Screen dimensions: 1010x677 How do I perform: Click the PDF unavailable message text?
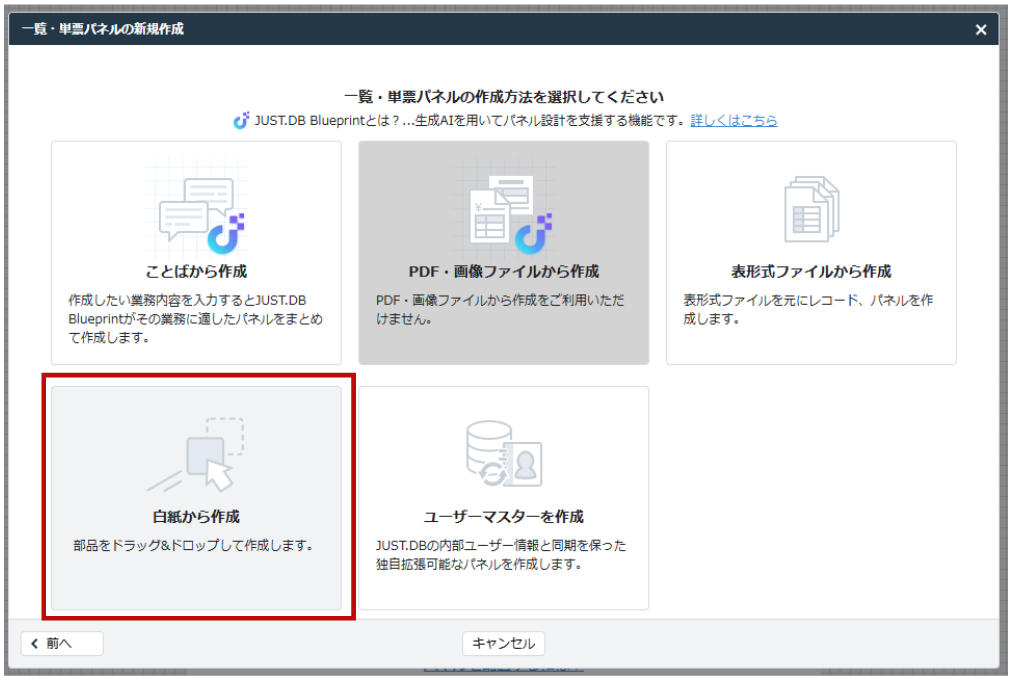[x=500, y=309]
